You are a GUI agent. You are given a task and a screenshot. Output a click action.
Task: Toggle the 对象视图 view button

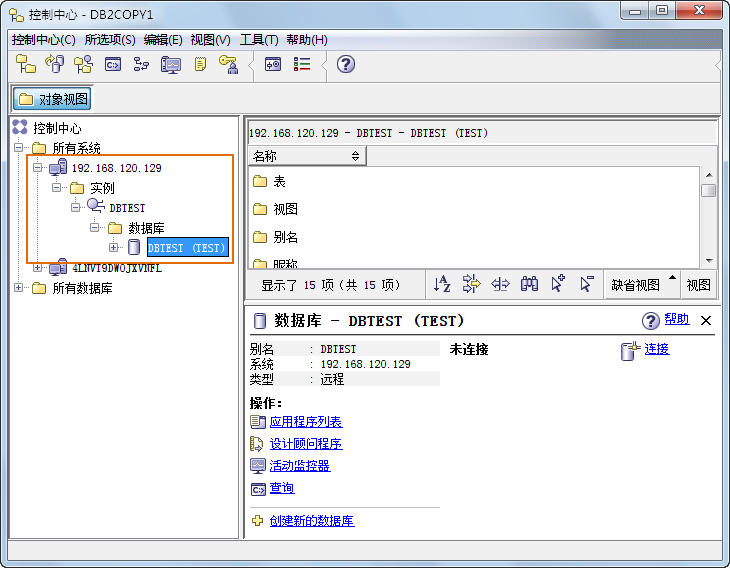coord(53,99)
